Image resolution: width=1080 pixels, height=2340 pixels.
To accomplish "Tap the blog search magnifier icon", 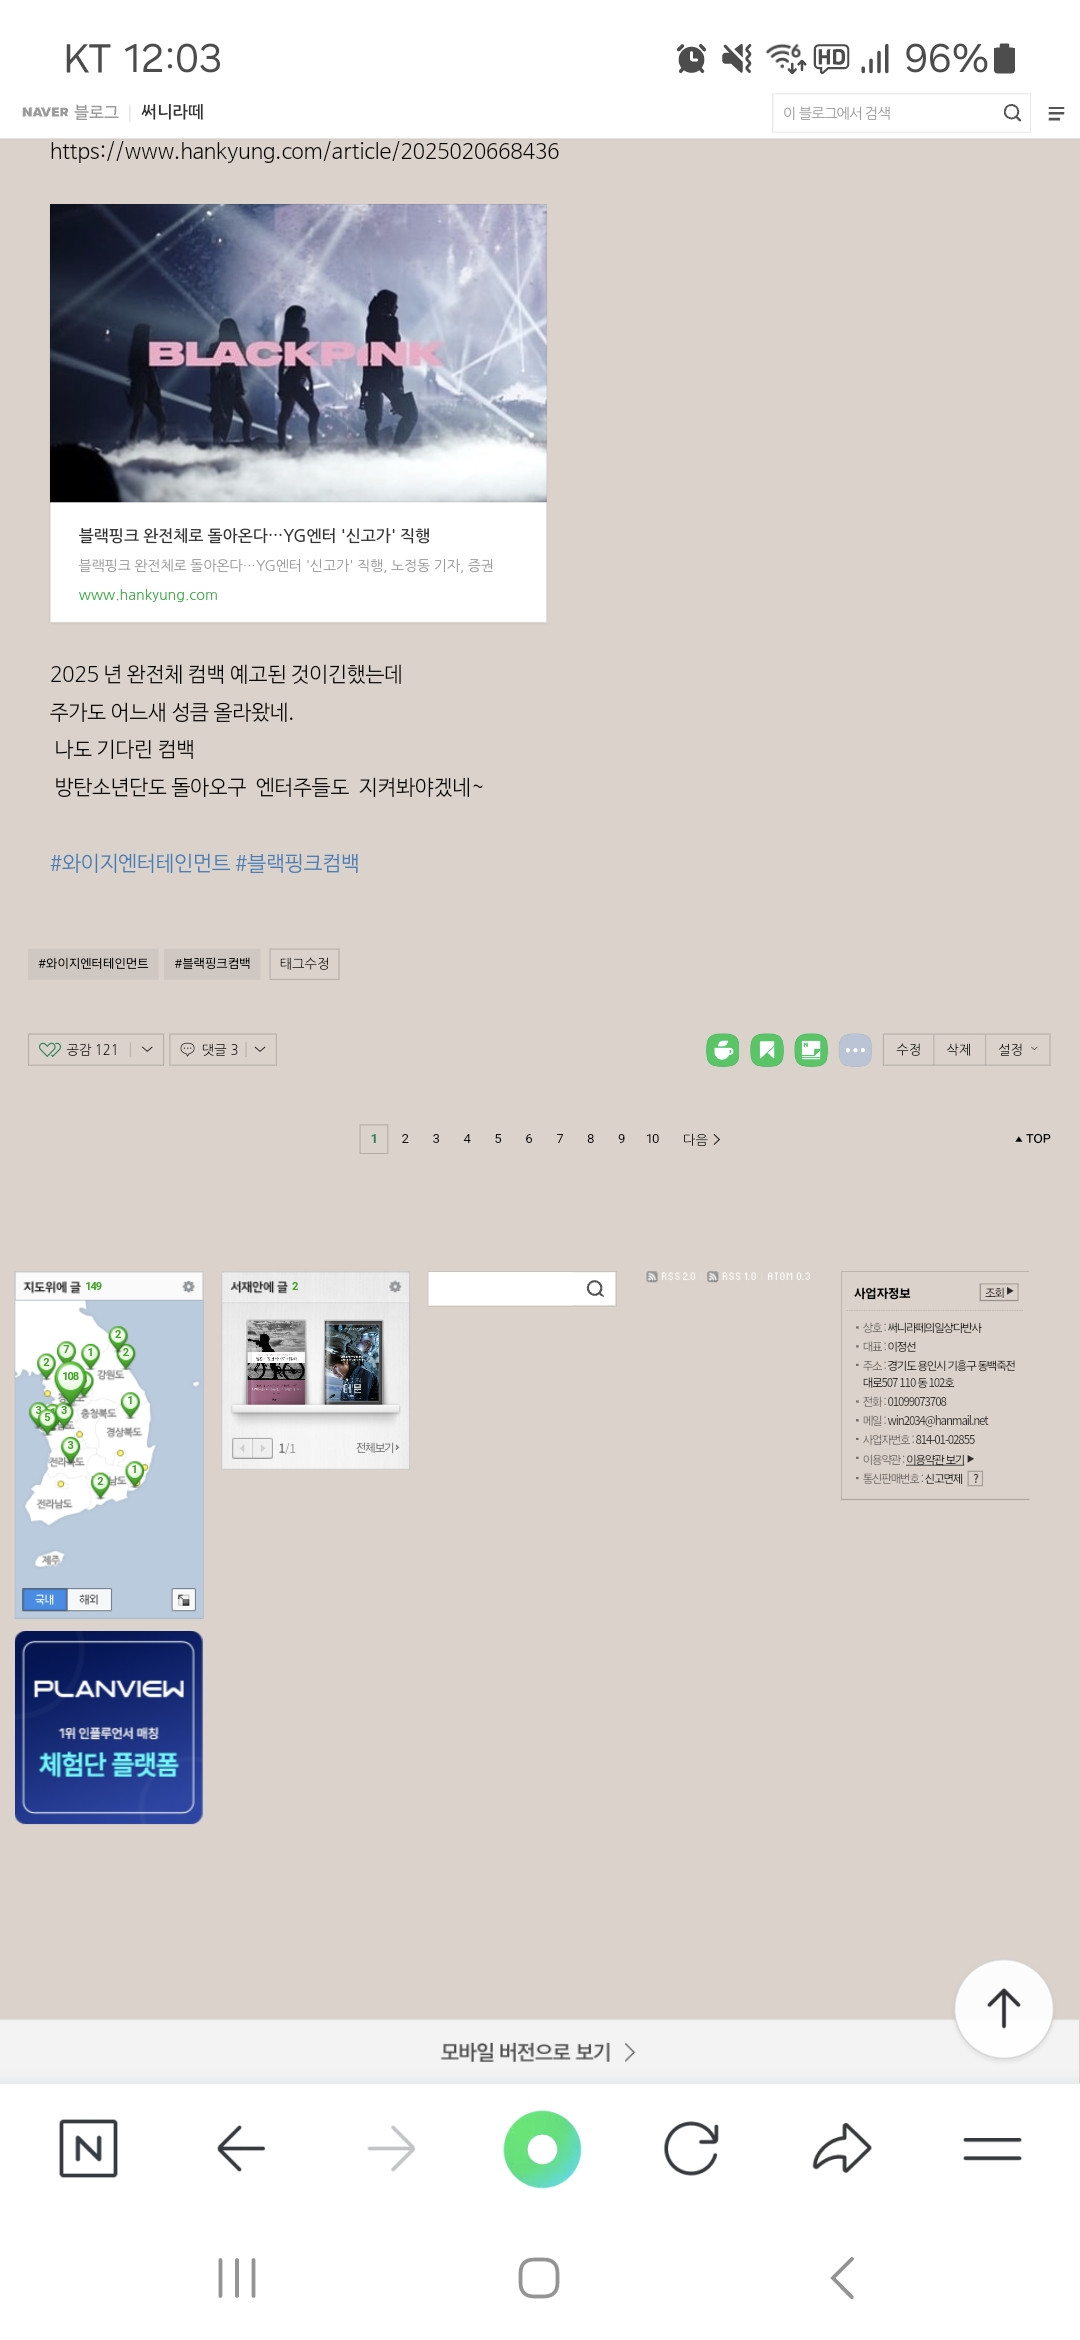I will tap(1012, 113).
